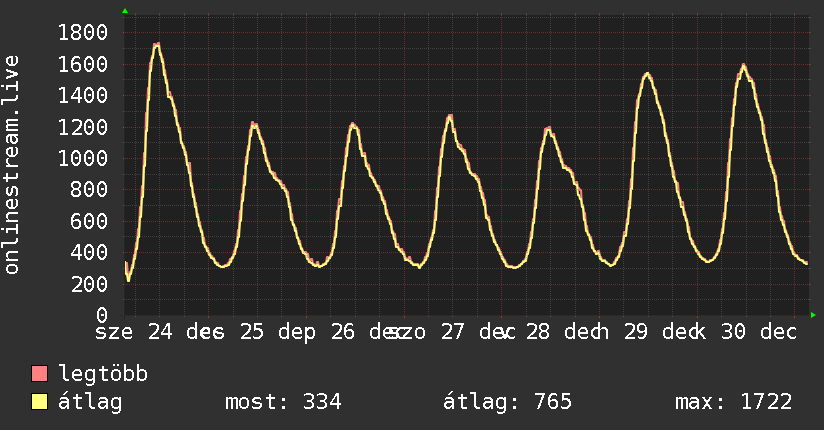Click the 1800 y-axis label
The height and width of the screenshot is (430, 824).
83,33
